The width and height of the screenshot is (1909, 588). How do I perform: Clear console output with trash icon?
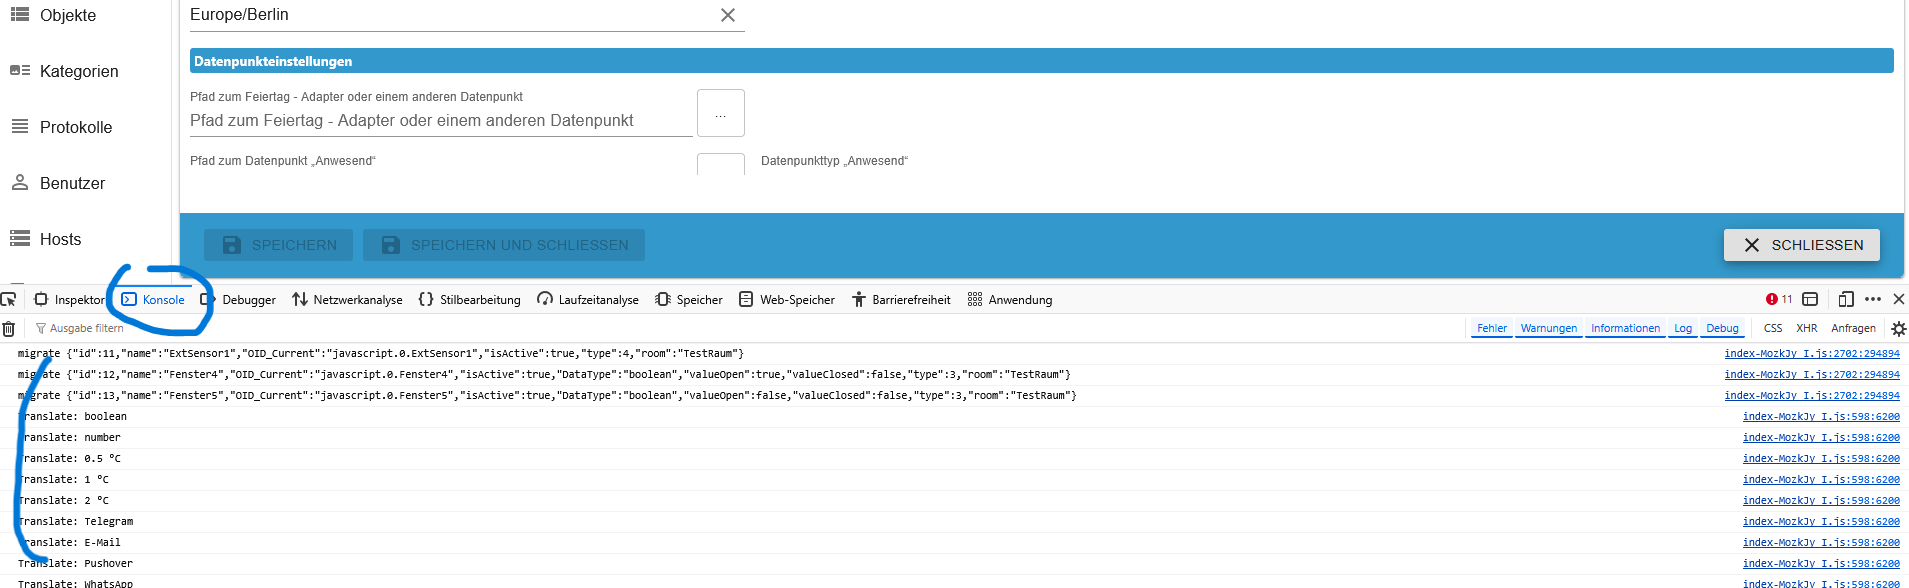[9, 328]
